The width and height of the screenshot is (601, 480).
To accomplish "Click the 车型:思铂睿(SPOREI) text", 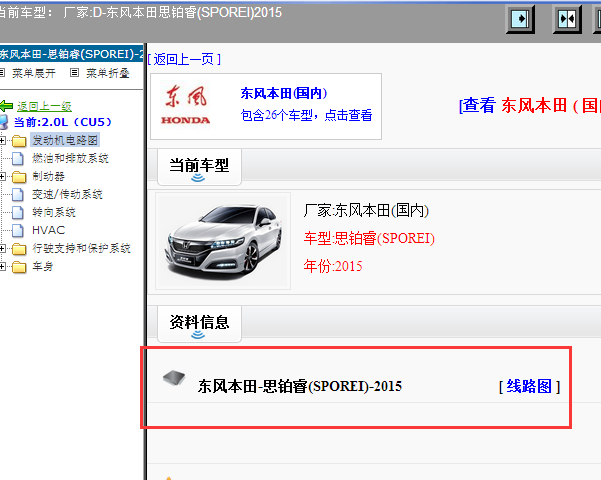I will pyautogui.click(x=369, y=238).
